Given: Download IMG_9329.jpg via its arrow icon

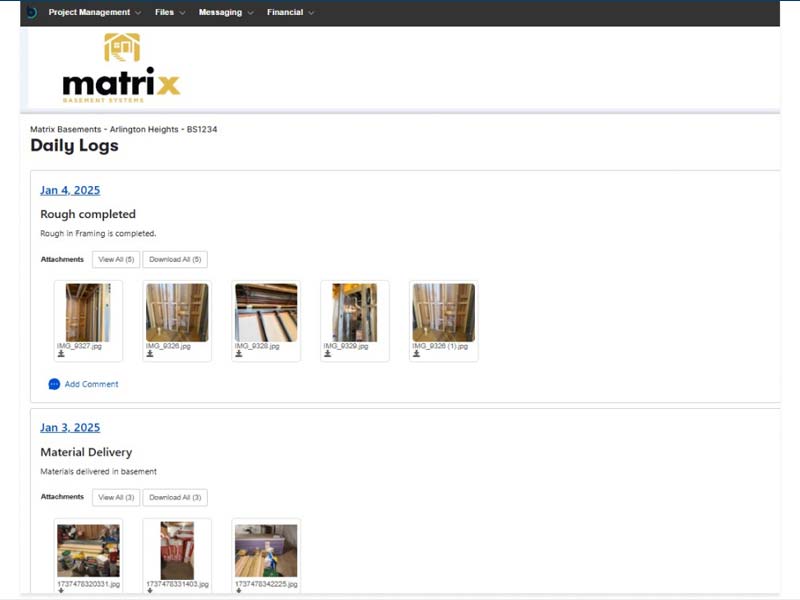Looking at the screenshot, I should click(x=328, y=354).
